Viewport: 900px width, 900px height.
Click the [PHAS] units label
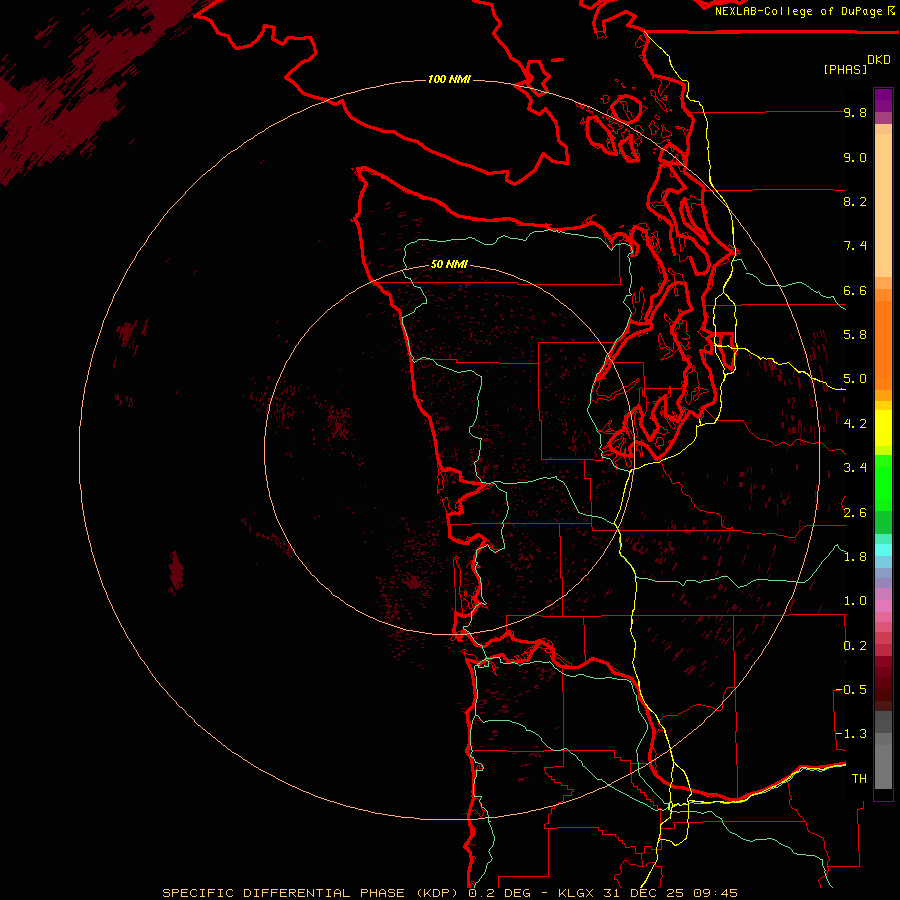[x=845, y=70]
